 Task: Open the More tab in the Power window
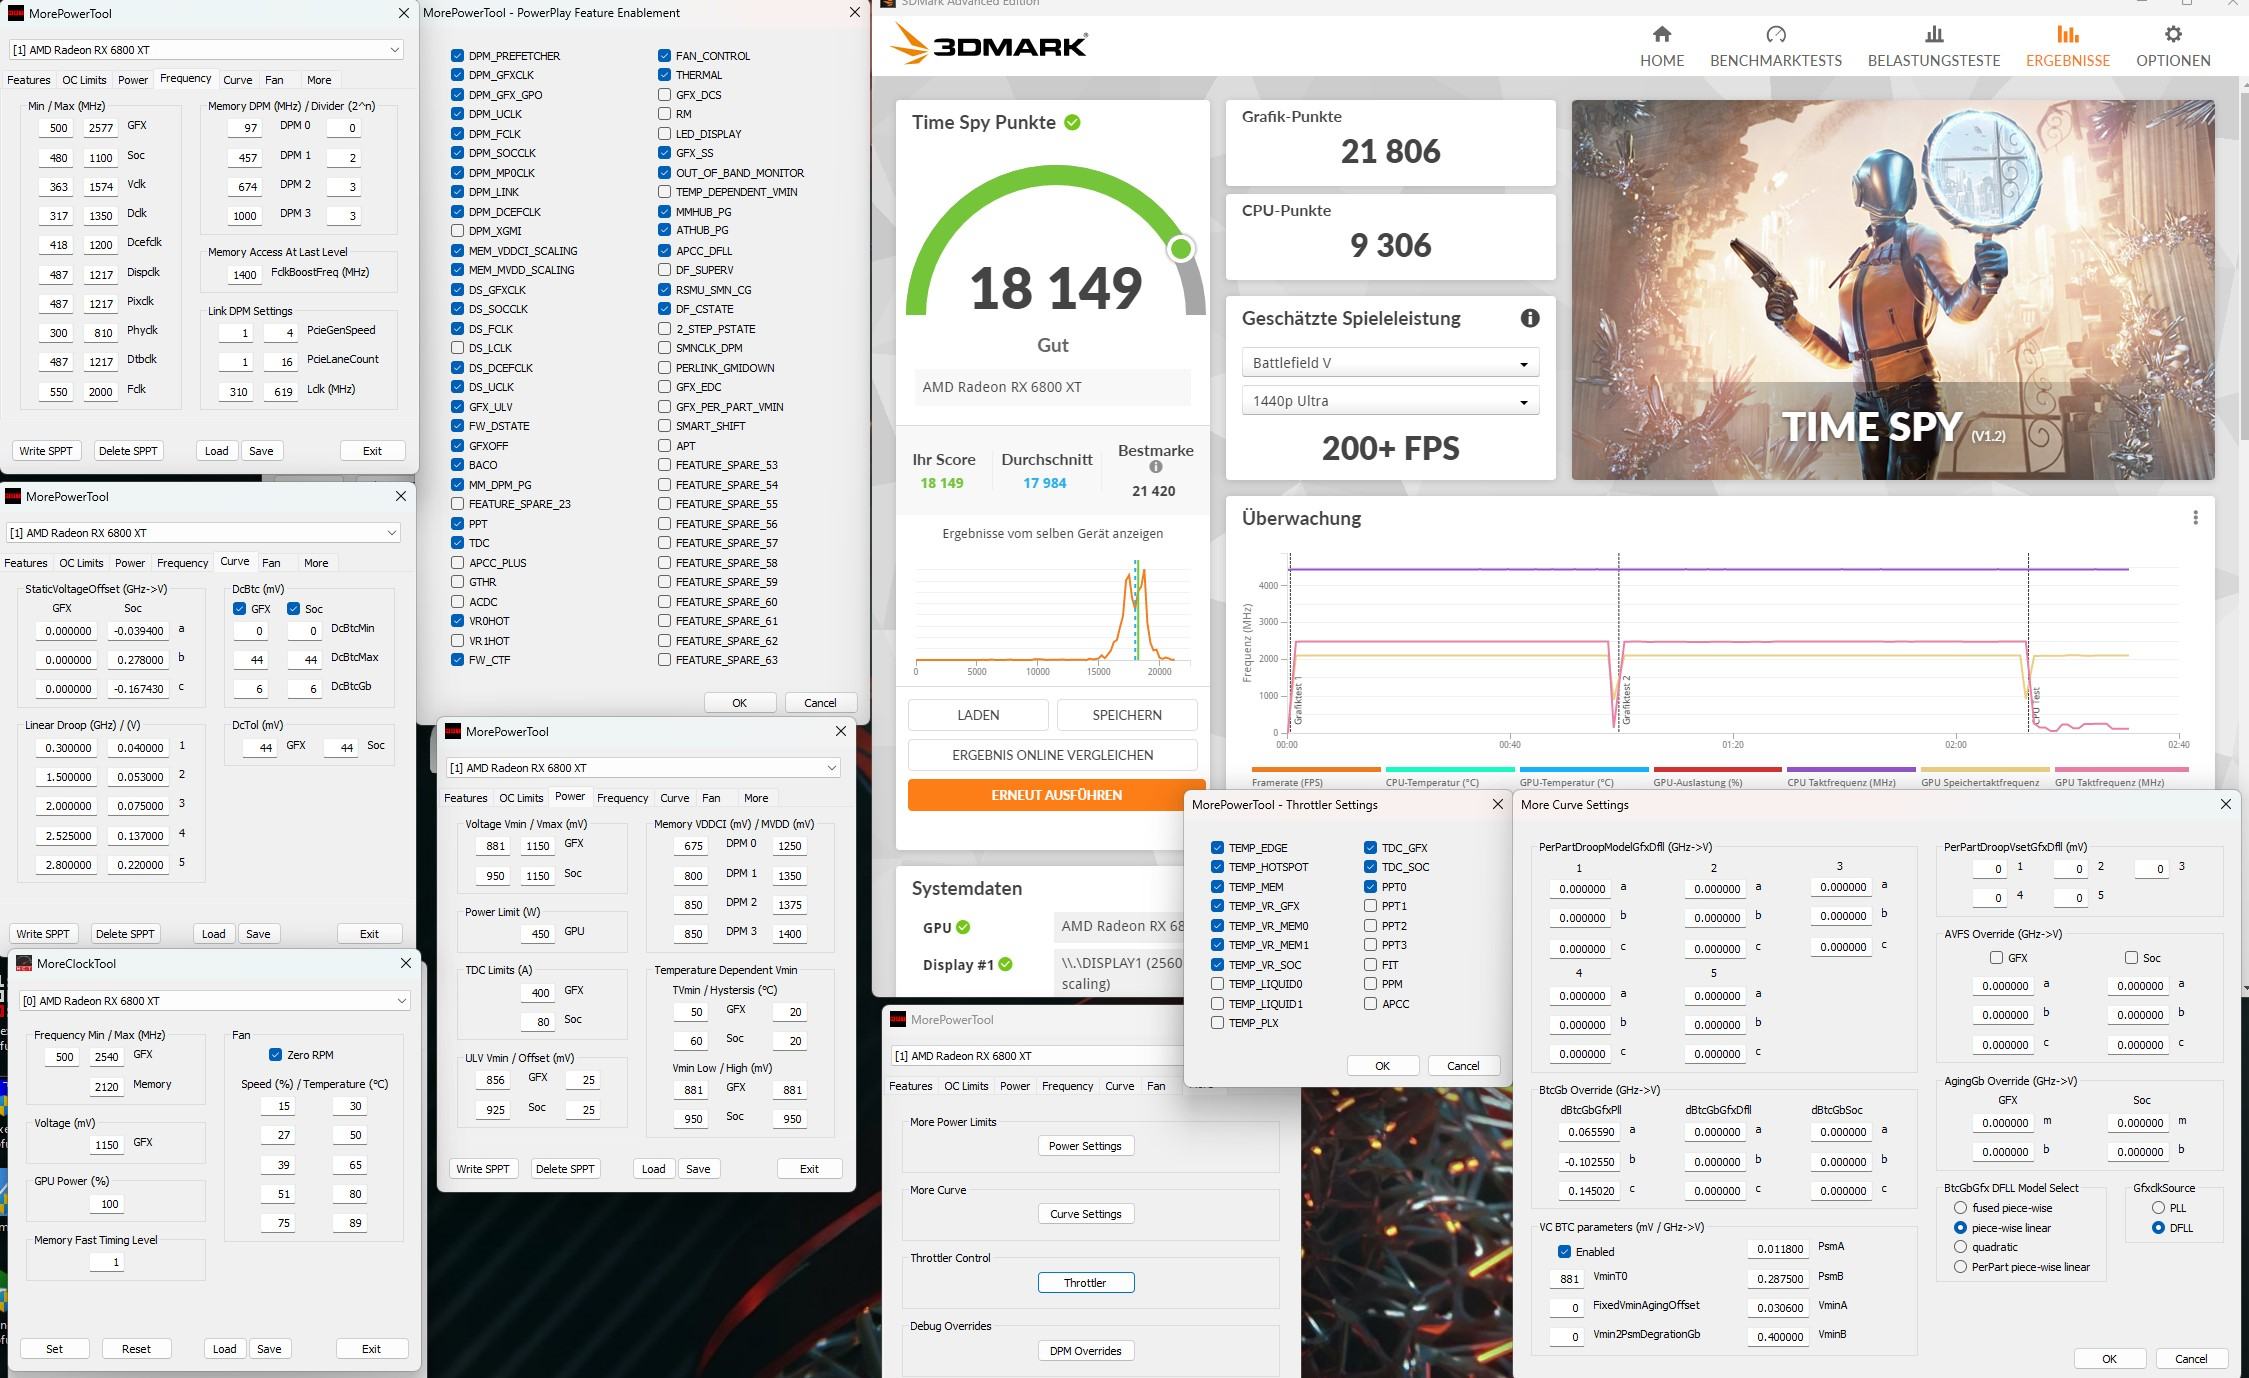(756, 798)
